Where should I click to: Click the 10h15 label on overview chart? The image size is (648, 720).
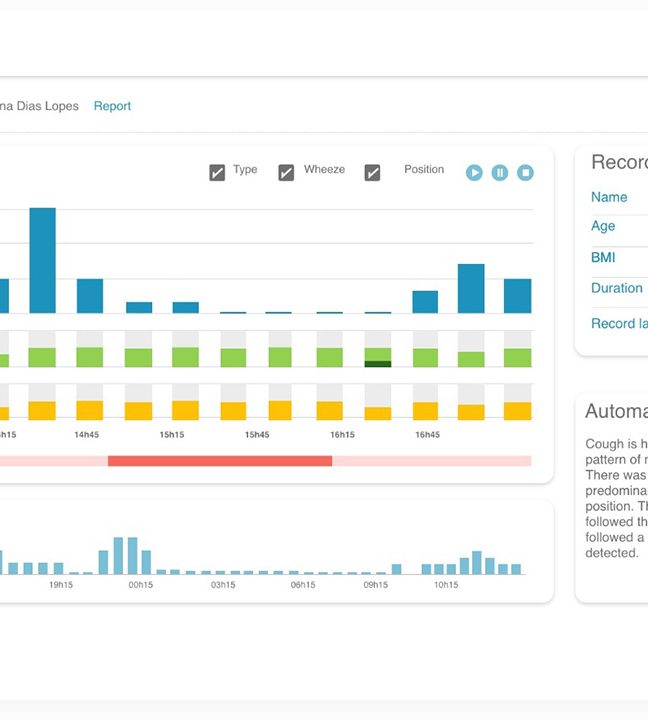point(446,585)
